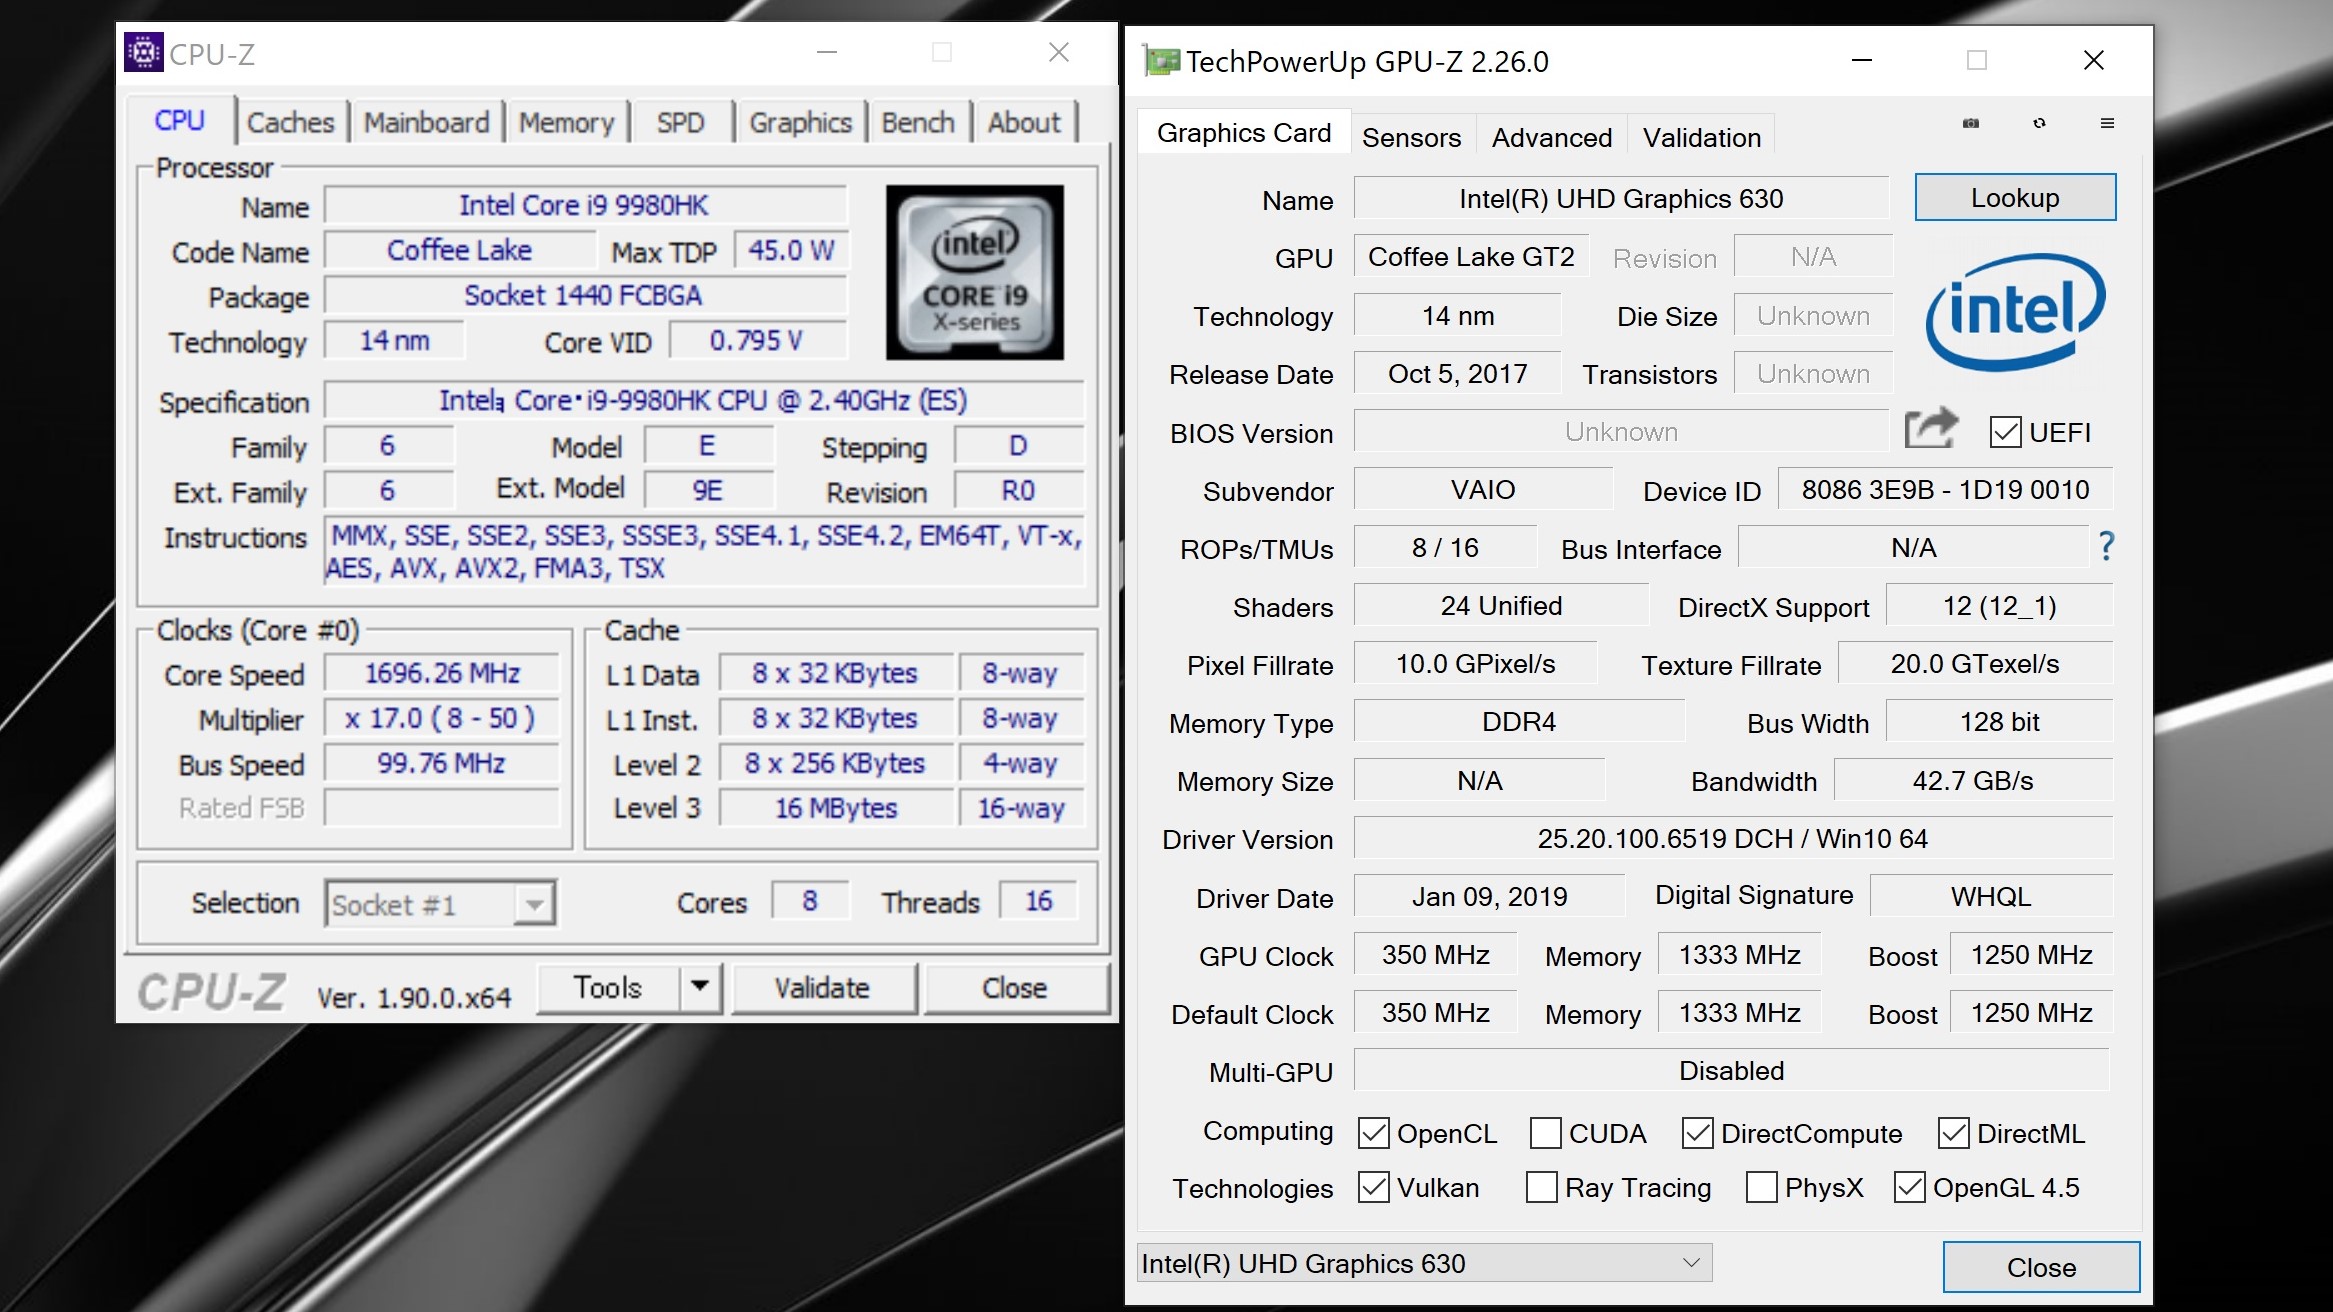
Task: Switch to the Mainboard tab
Action: (x=426, y=122)
